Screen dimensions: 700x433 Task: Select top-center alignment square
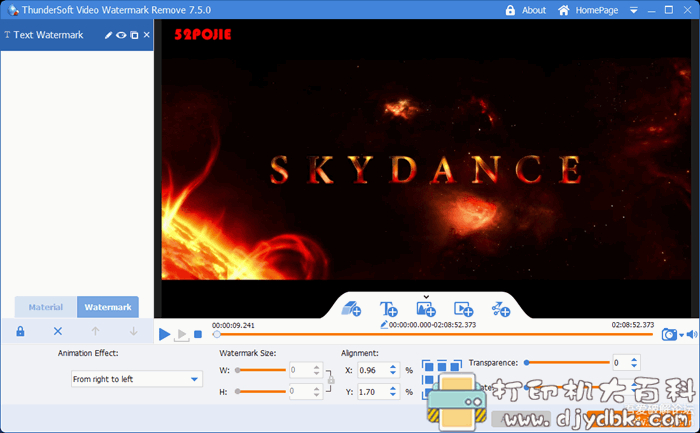pyautogui.click(x=442, y=366)
